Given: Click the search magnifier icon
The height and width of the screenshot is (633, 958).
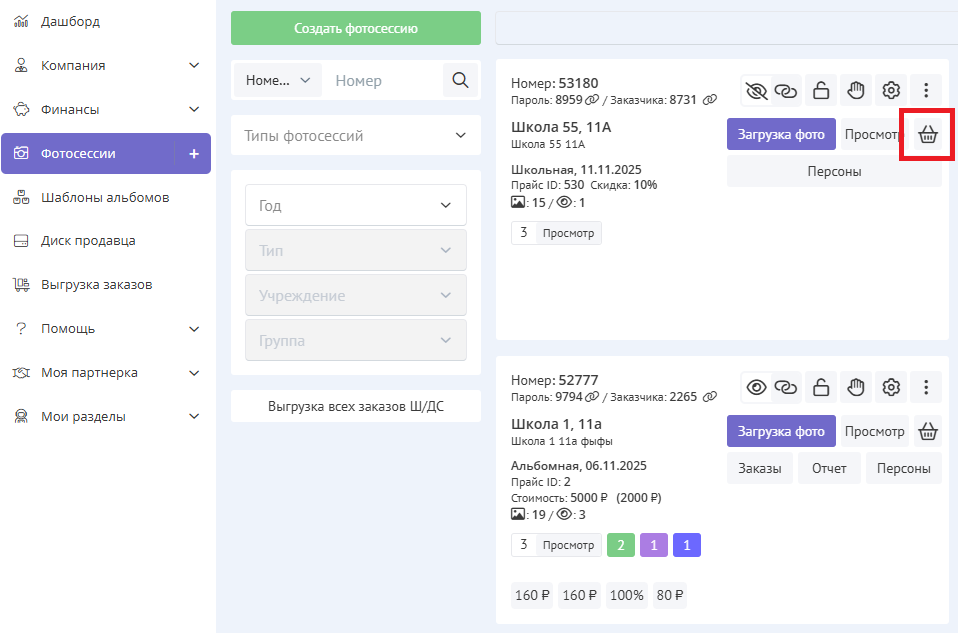Looking at the screenshot, I should point(460,81).
